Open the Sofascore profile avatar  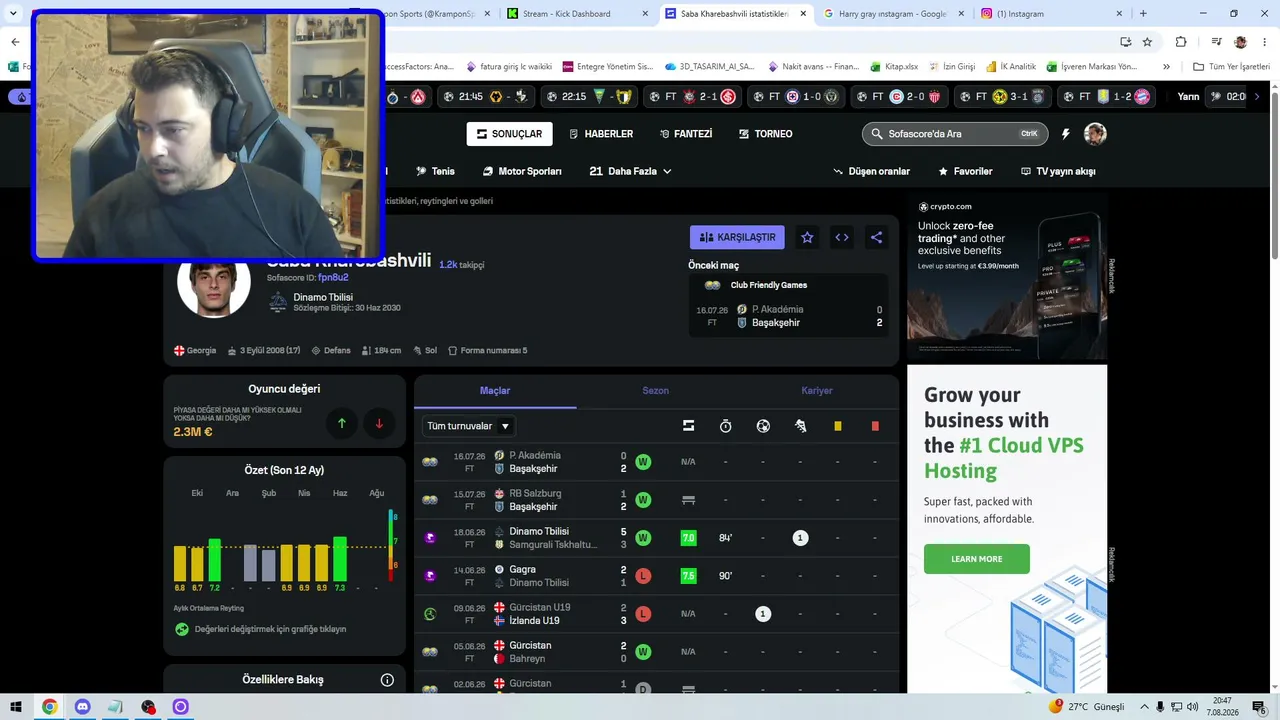point(1095,134)
